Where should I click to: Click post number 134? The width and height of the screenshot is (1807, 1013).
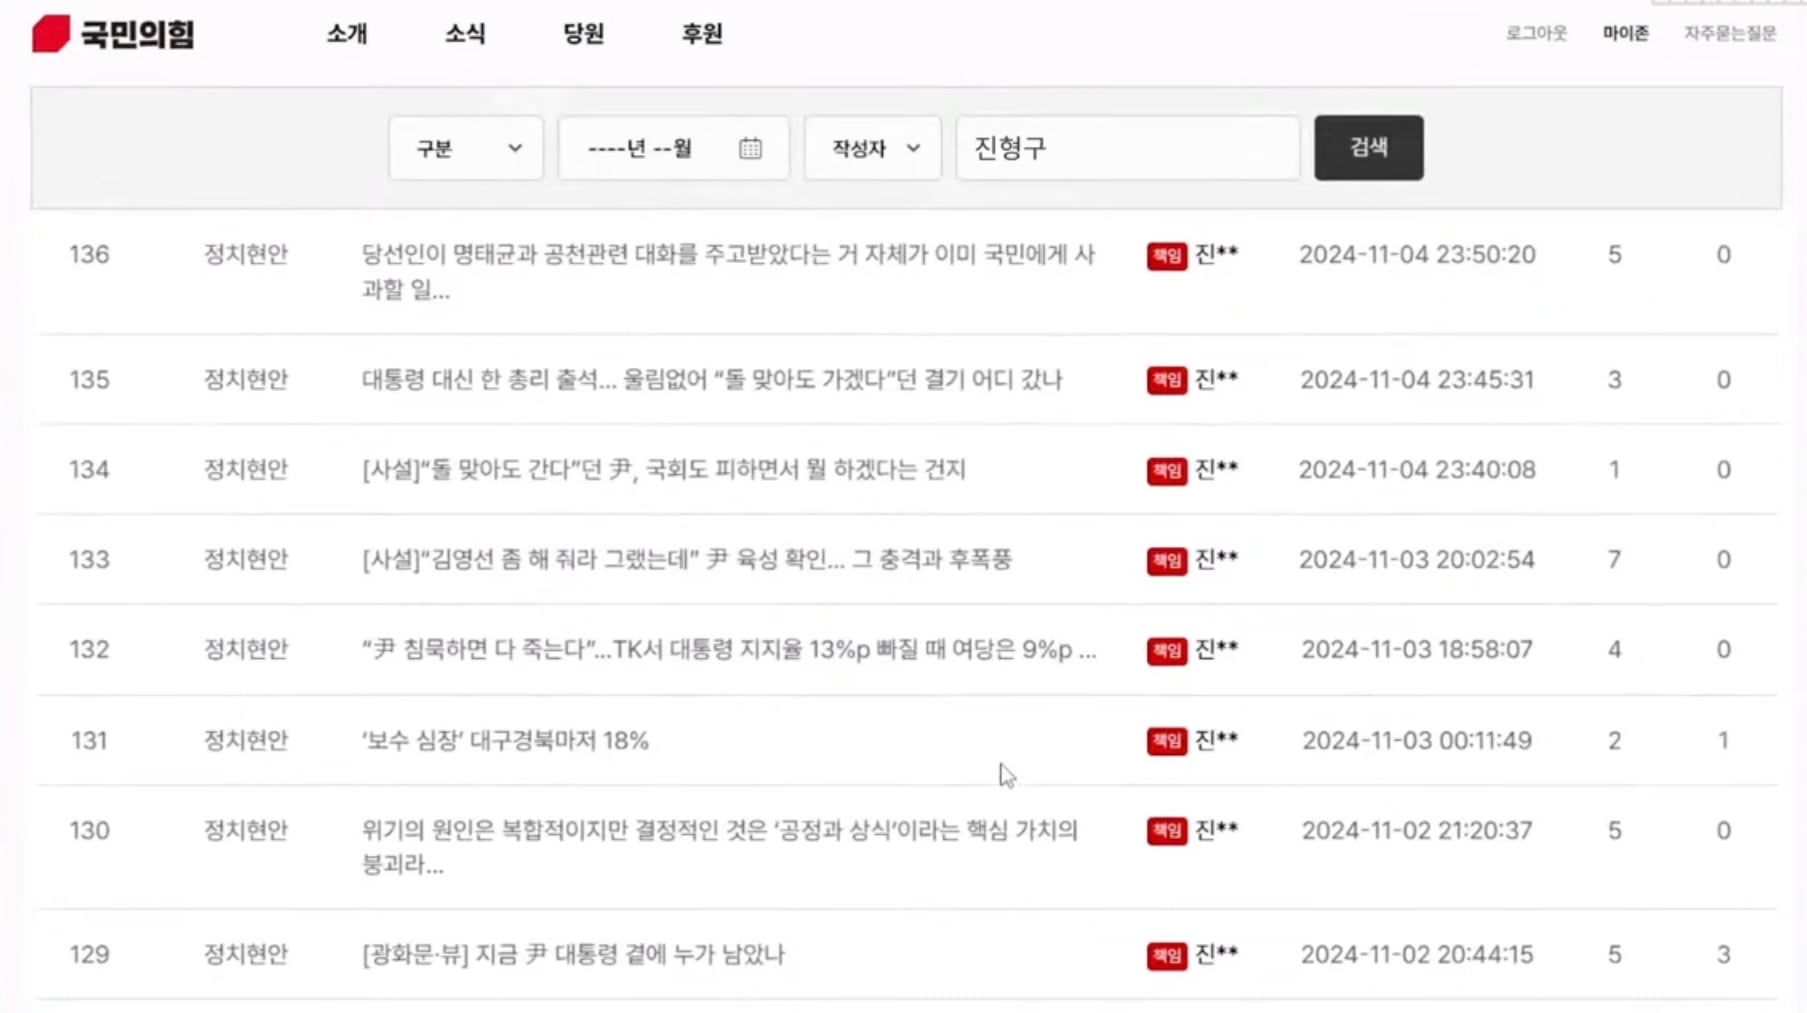click(89, 470)
